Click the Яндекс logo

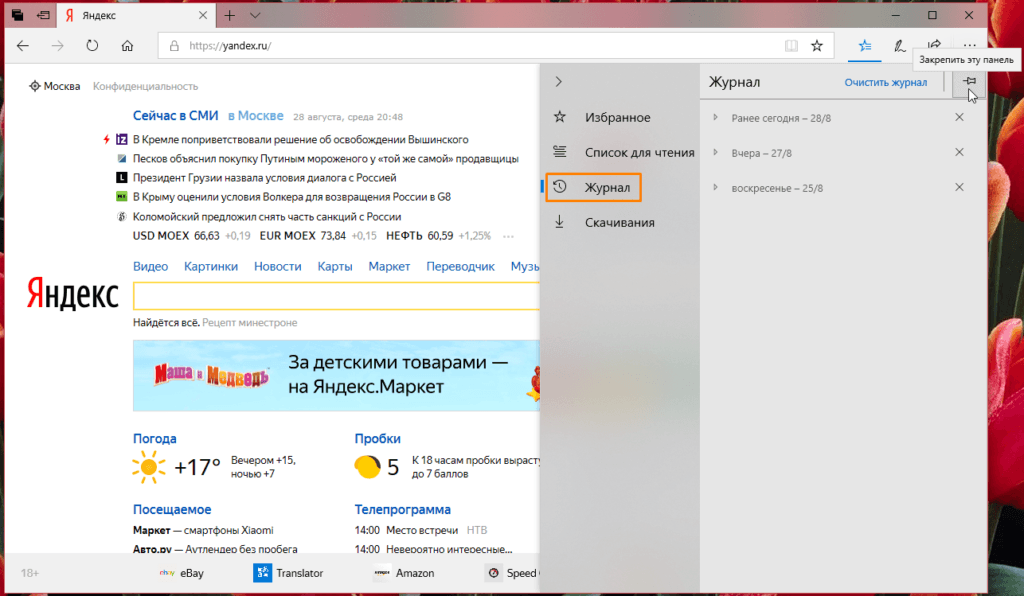click(x=72, y=294)
